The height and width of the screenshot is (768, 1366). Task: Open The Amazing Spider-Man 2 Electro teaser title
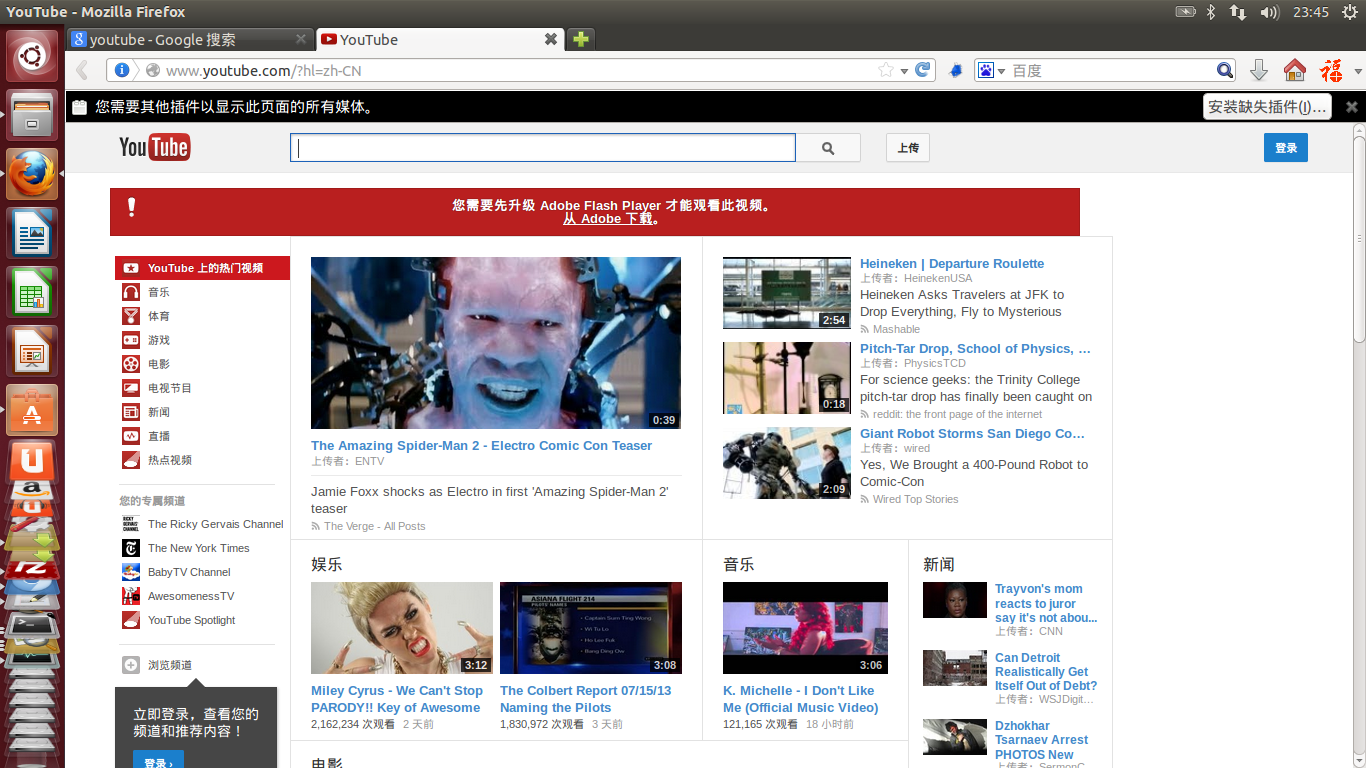click(481, 446)
